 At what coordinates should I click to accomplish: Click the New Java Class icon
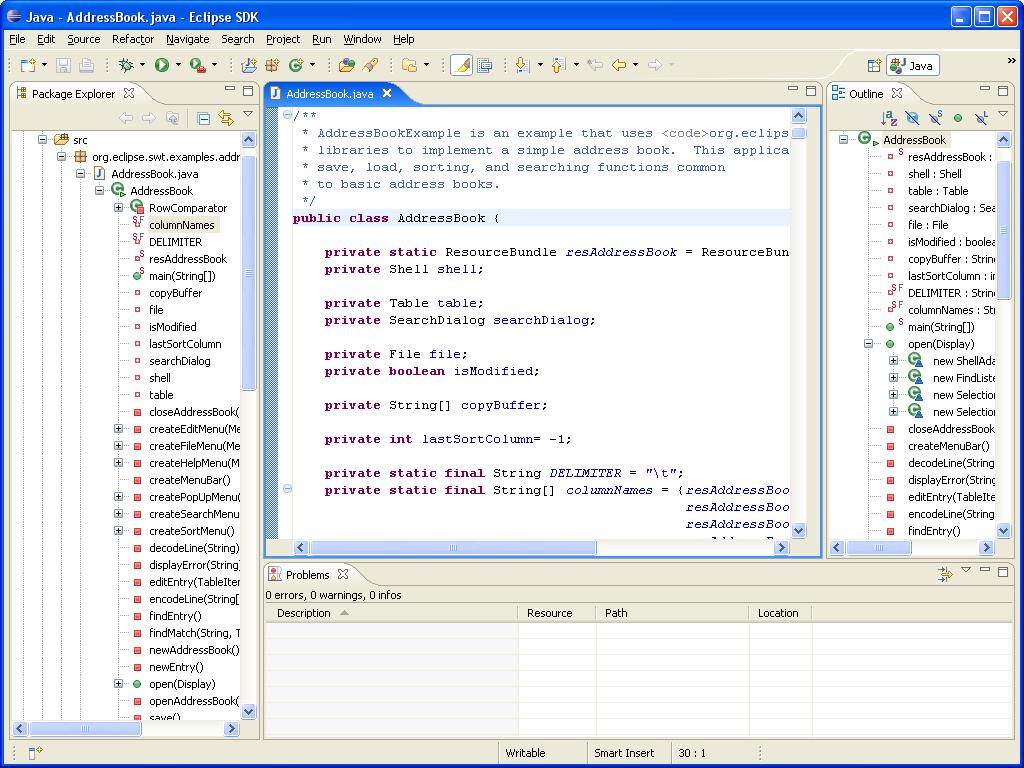(296, 65)
